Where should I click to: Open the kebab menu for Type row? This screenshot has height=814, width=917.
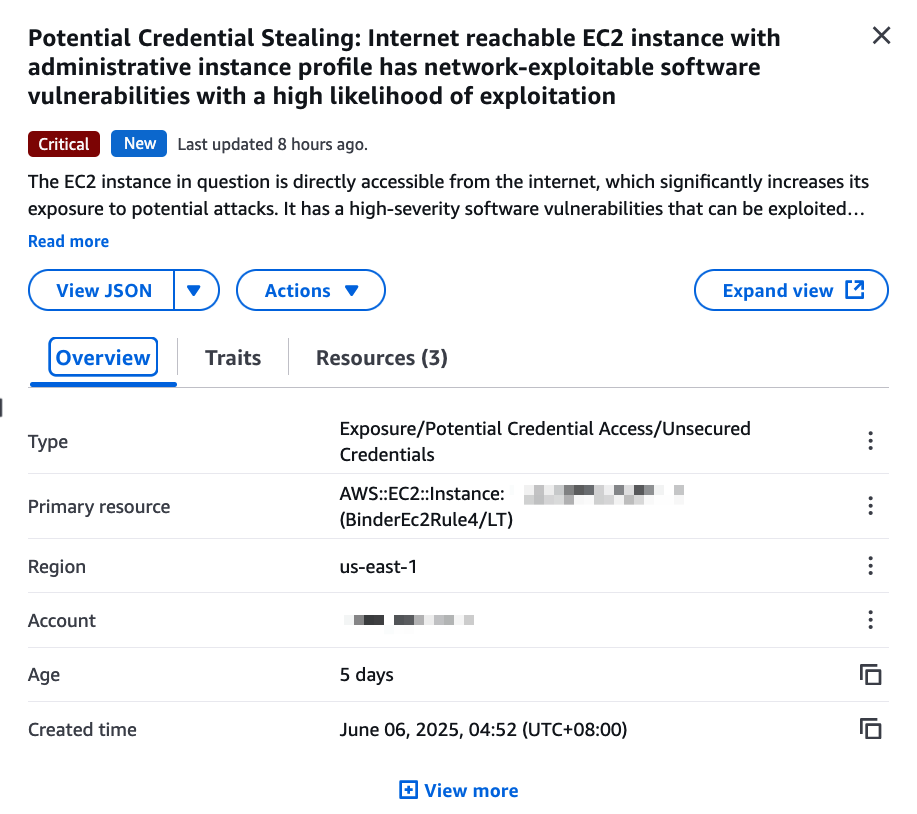pyautogui.click(x=870, y=441)
